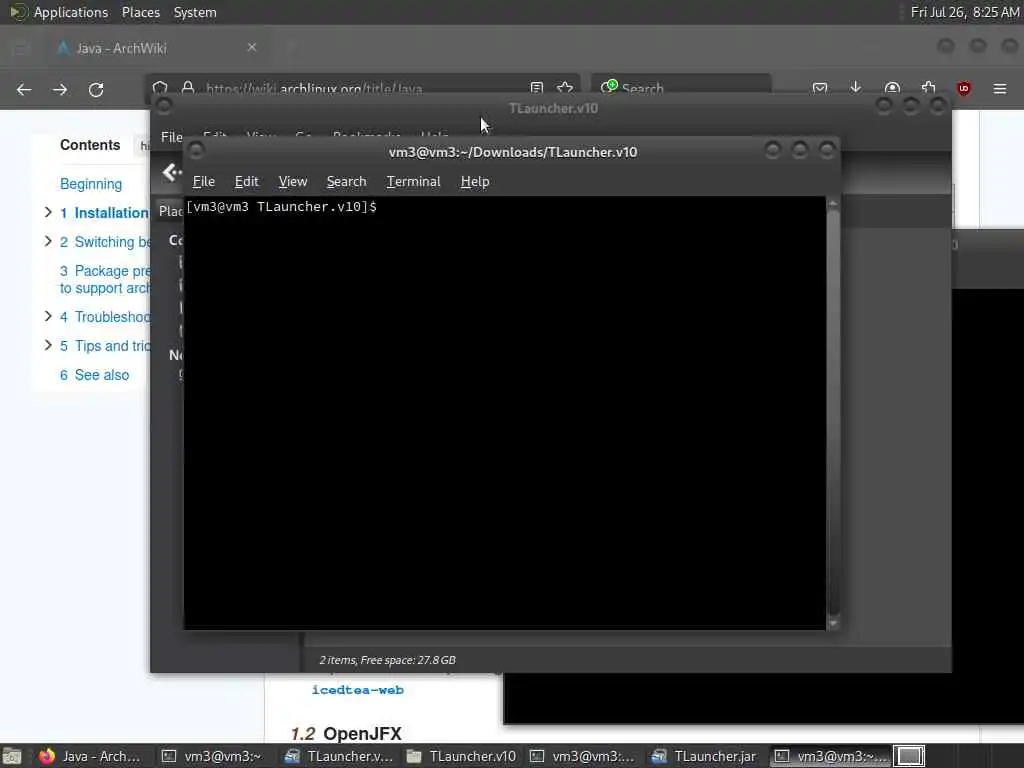Open Firefox account icon
The height and width of the screenshot is (768, 1024).
point(892,88)
